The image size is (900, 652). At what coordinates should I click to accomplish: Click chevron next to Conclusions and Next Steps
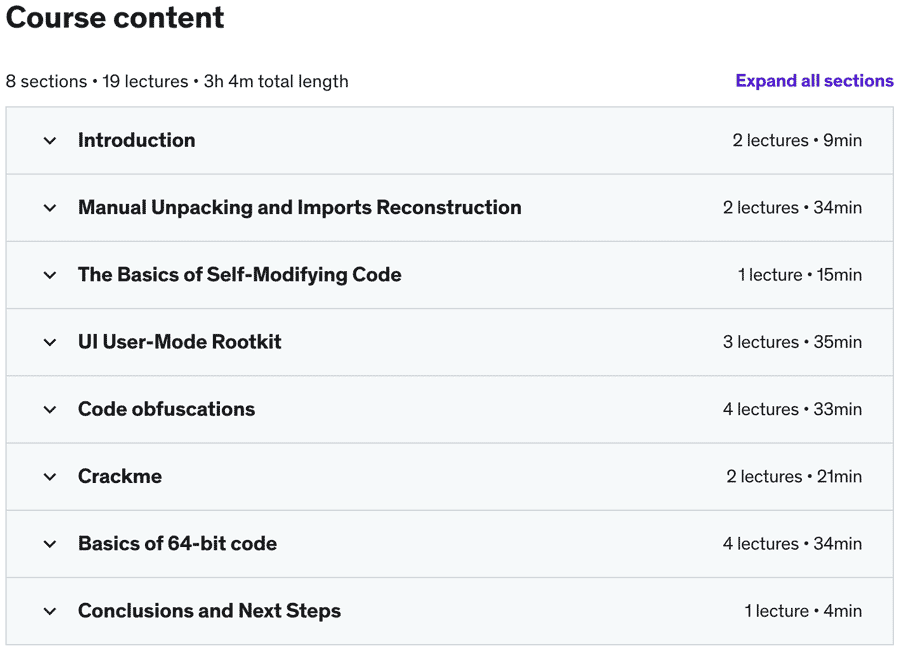coord(50,611)
